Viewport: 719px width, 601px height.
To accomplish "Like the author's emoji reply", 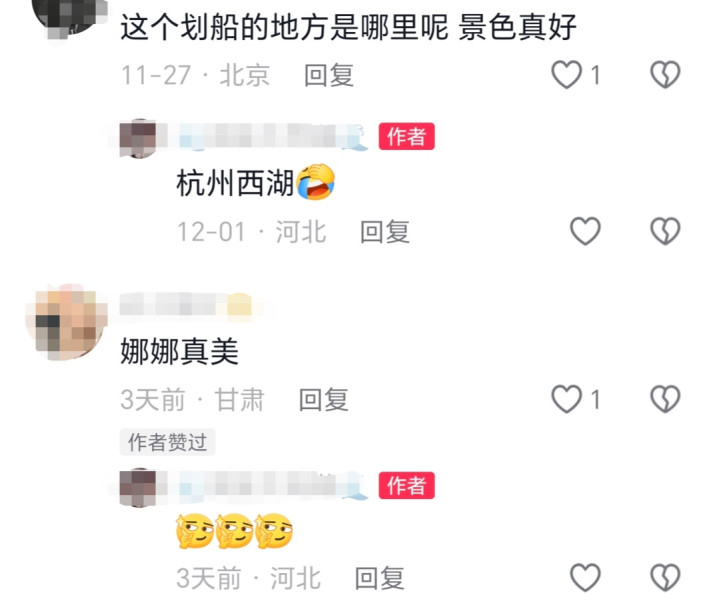I will coord(586,577).
